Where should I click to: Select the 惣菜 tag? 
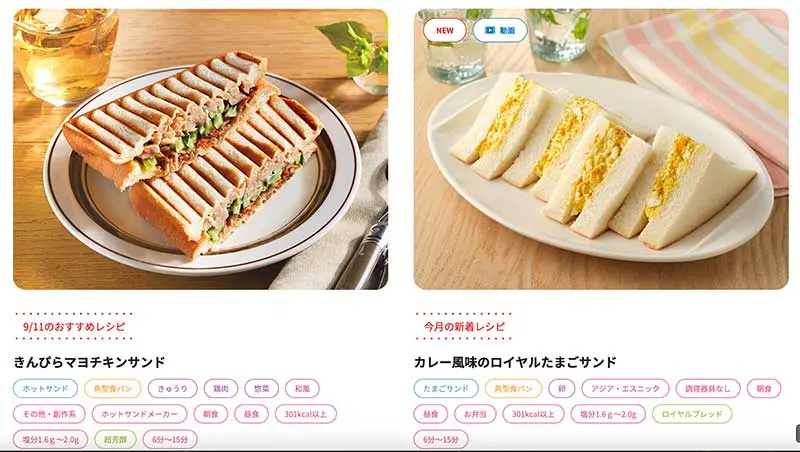click(262, 388)
